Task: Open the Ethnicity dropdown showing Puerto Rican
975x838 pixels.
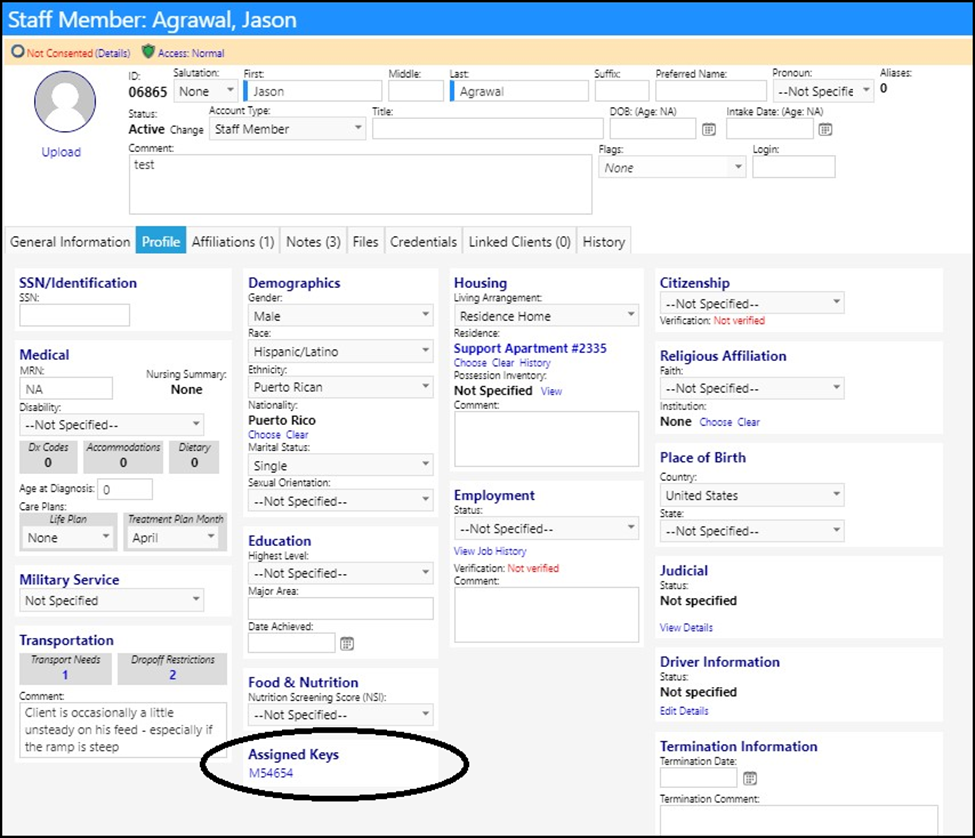Action: 340,387
